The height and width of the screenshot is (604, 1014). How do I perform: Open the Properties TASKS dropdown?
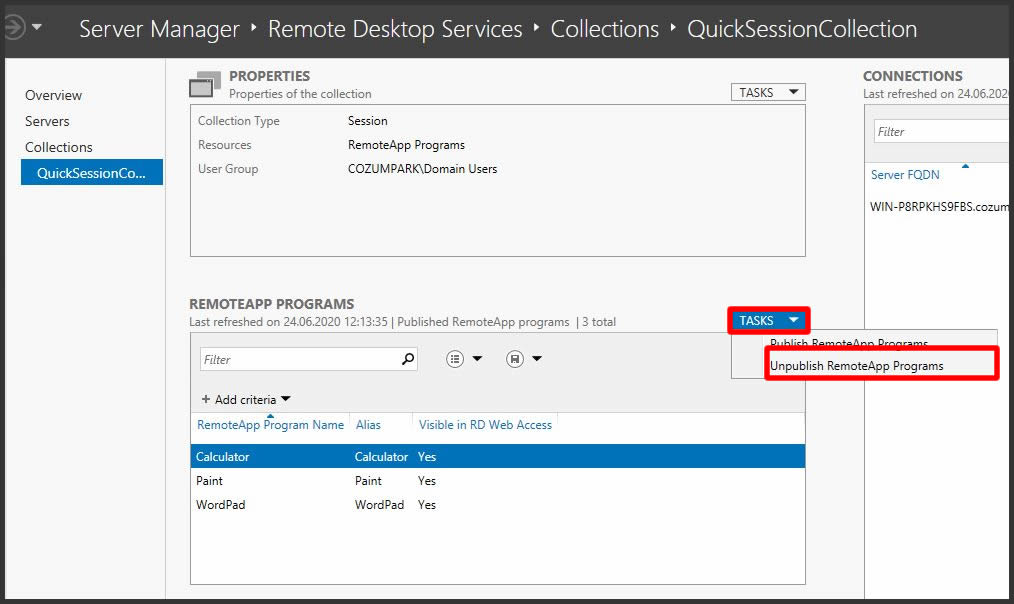pos(768,92)
